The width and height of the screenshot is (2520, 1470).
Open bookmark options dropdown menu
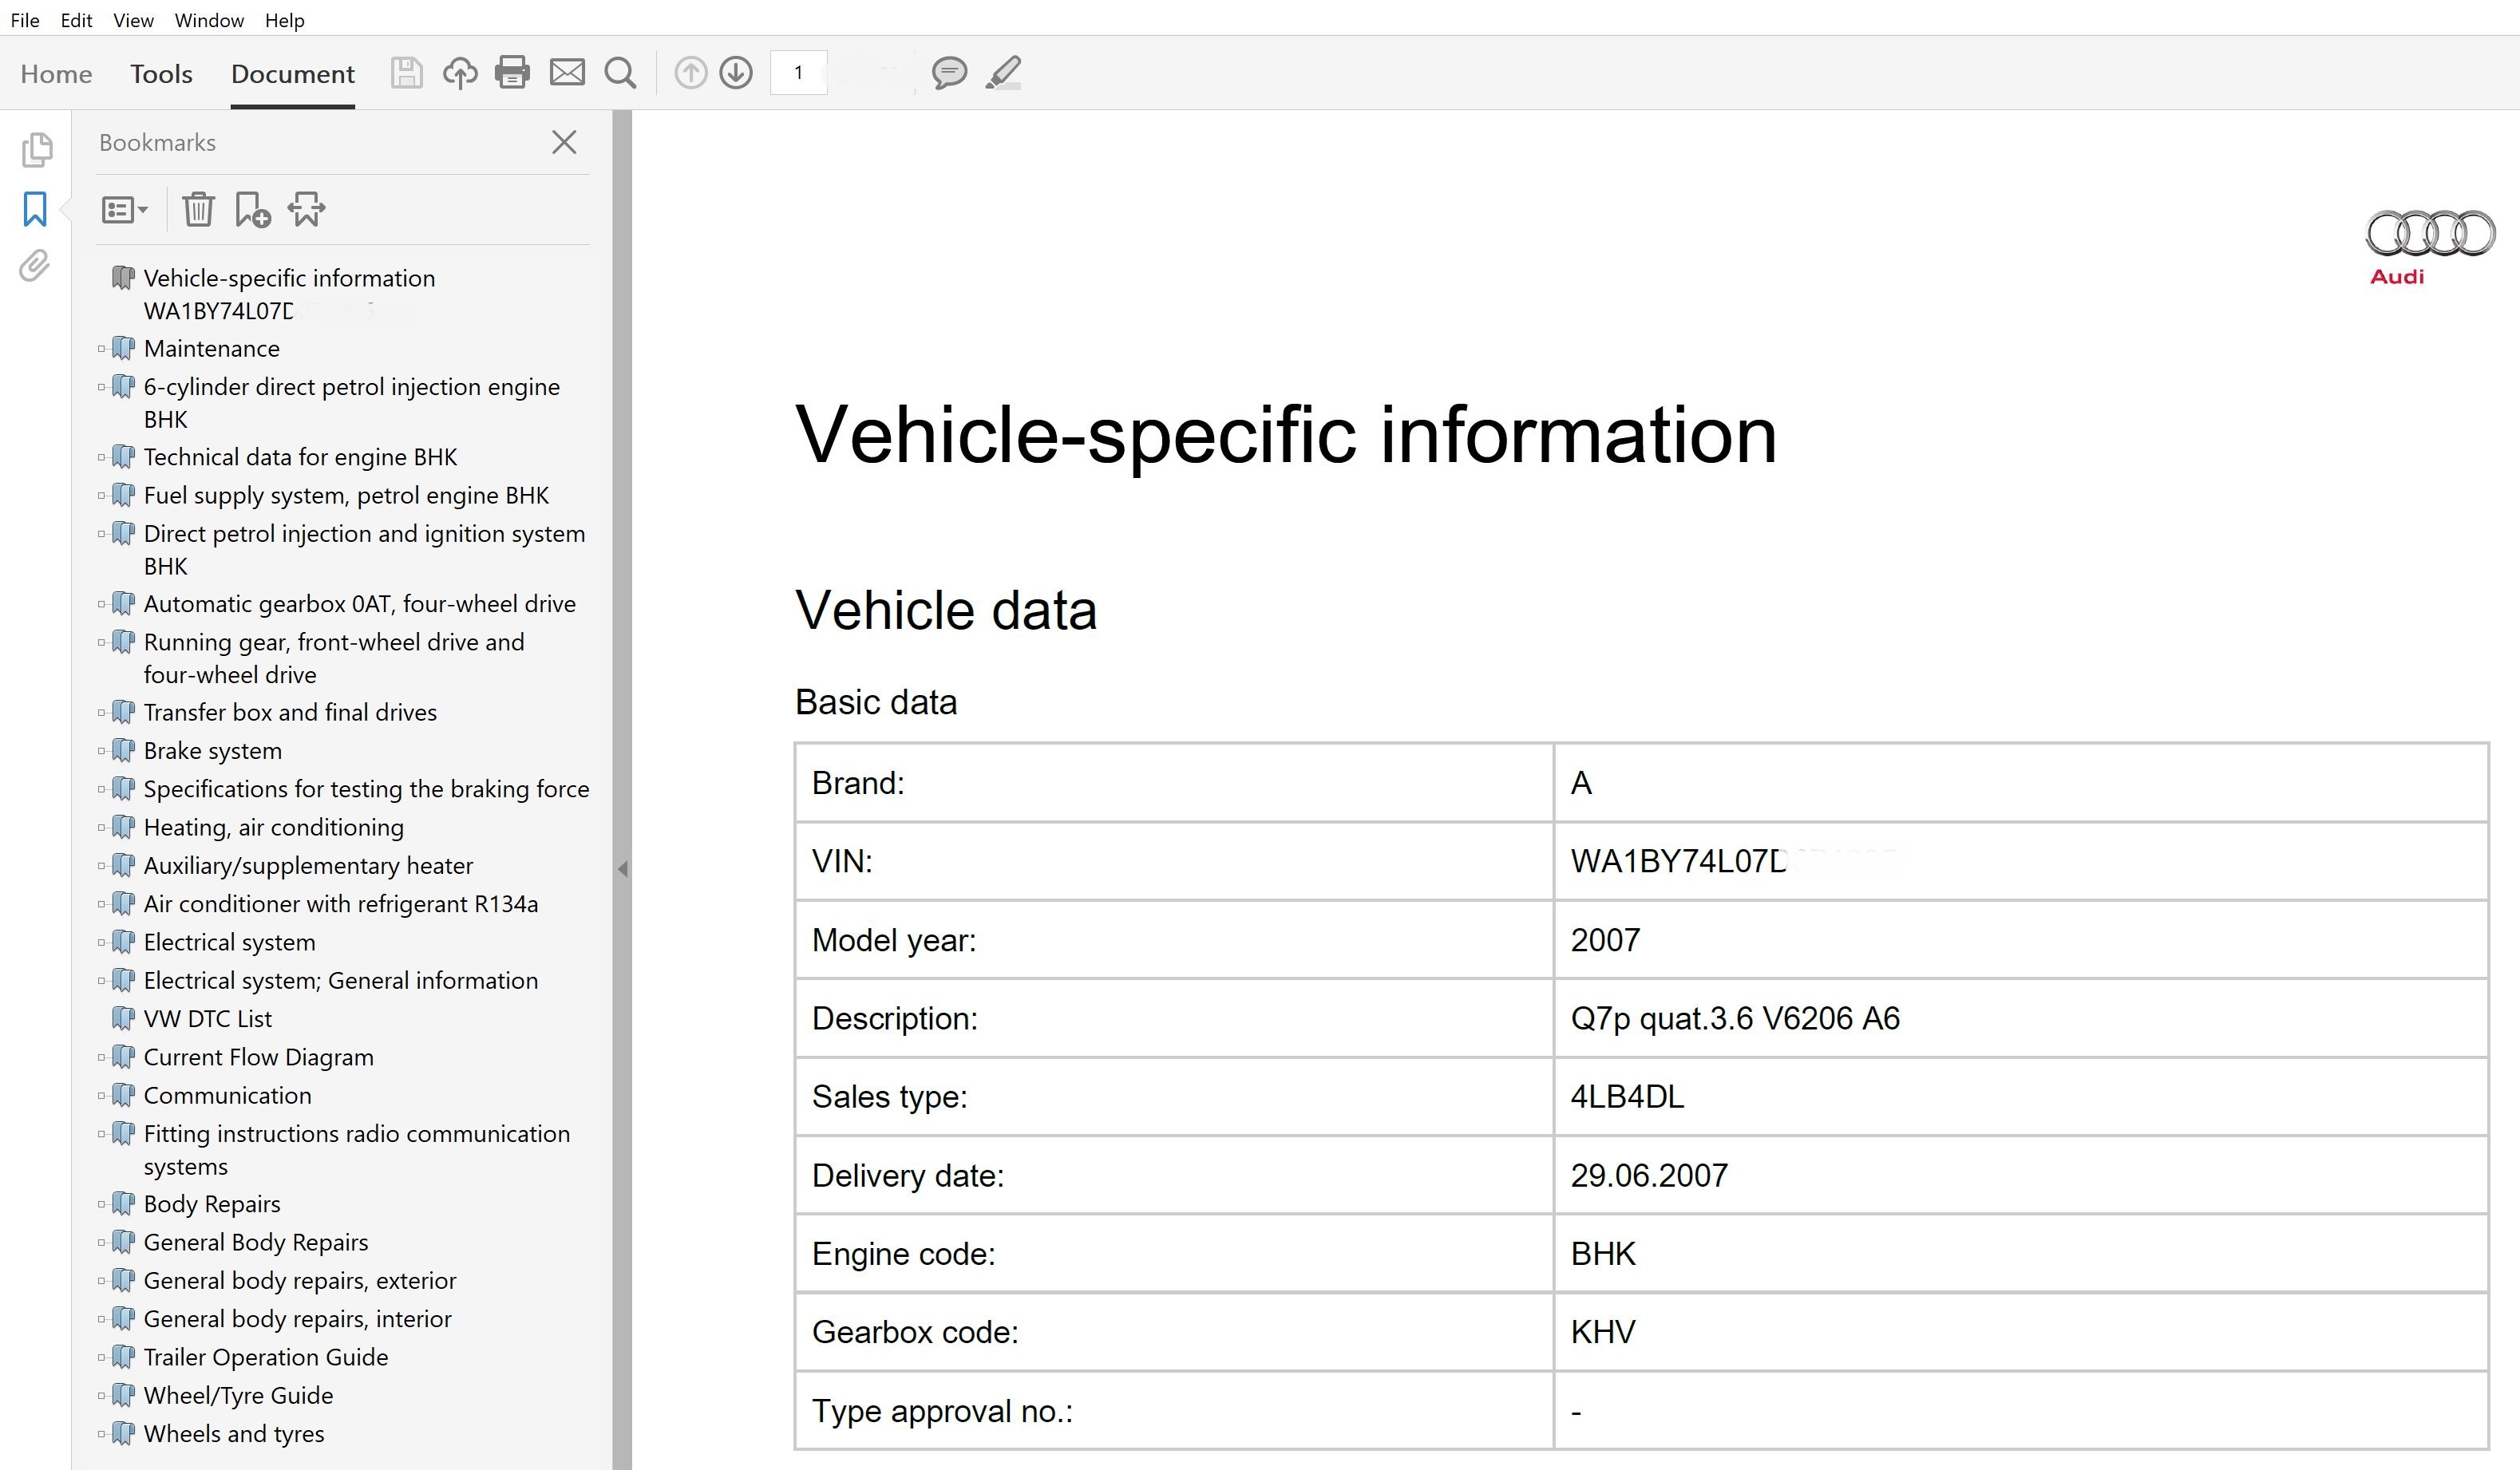point(124,210)
